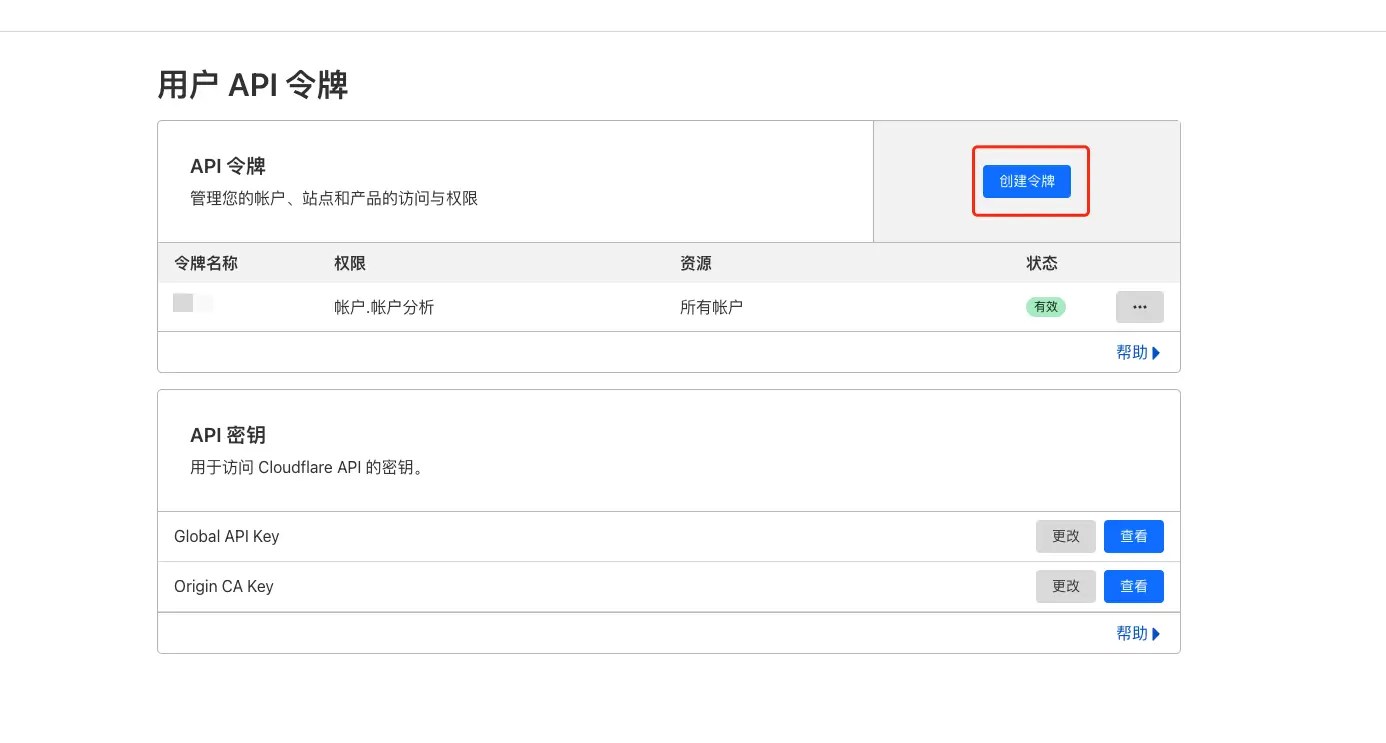The image size is (1386, 743).
Task: Expand the 帮助 section below the token table
Action: (1137, 352)
